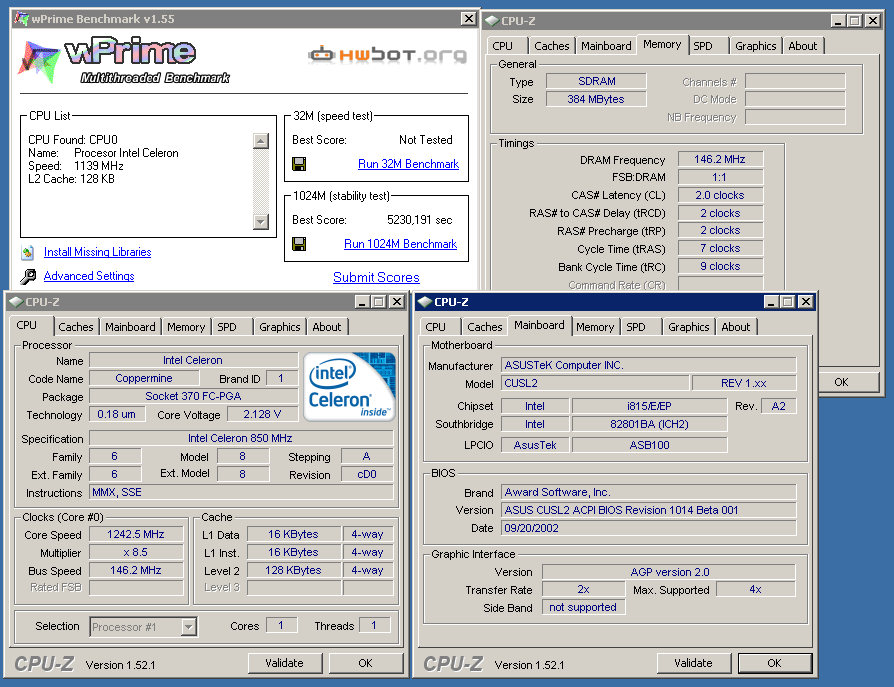
Task: Open the SPD tab in the Memory window
Action: click(703, 46)
